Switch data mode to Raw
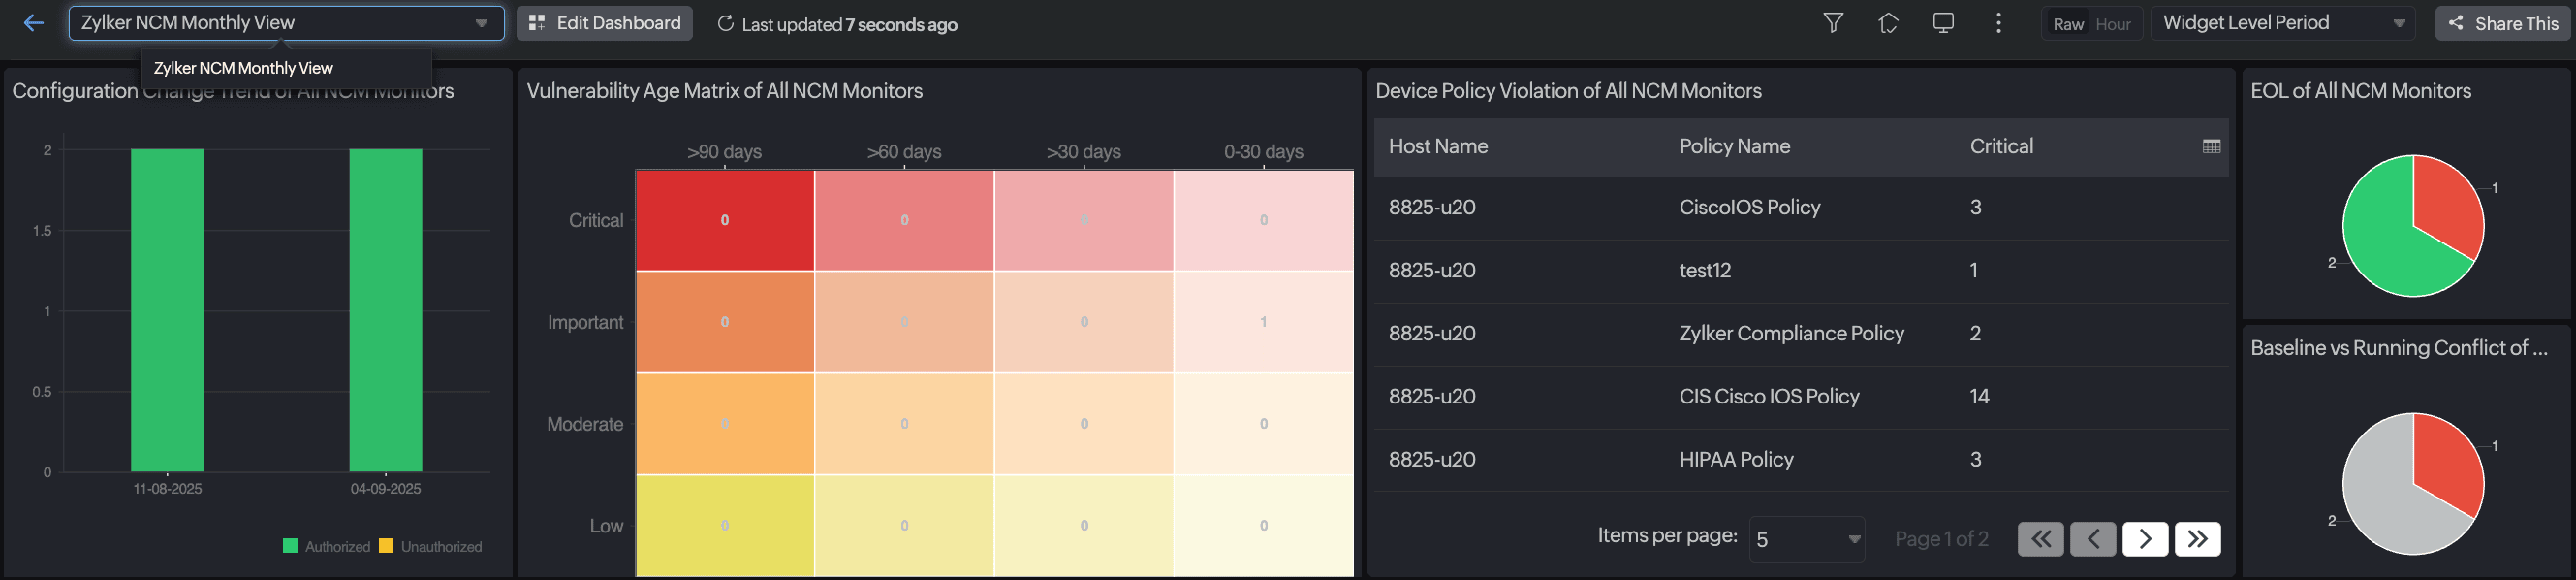2576x580 pixels. click(x=2068, y=24)
